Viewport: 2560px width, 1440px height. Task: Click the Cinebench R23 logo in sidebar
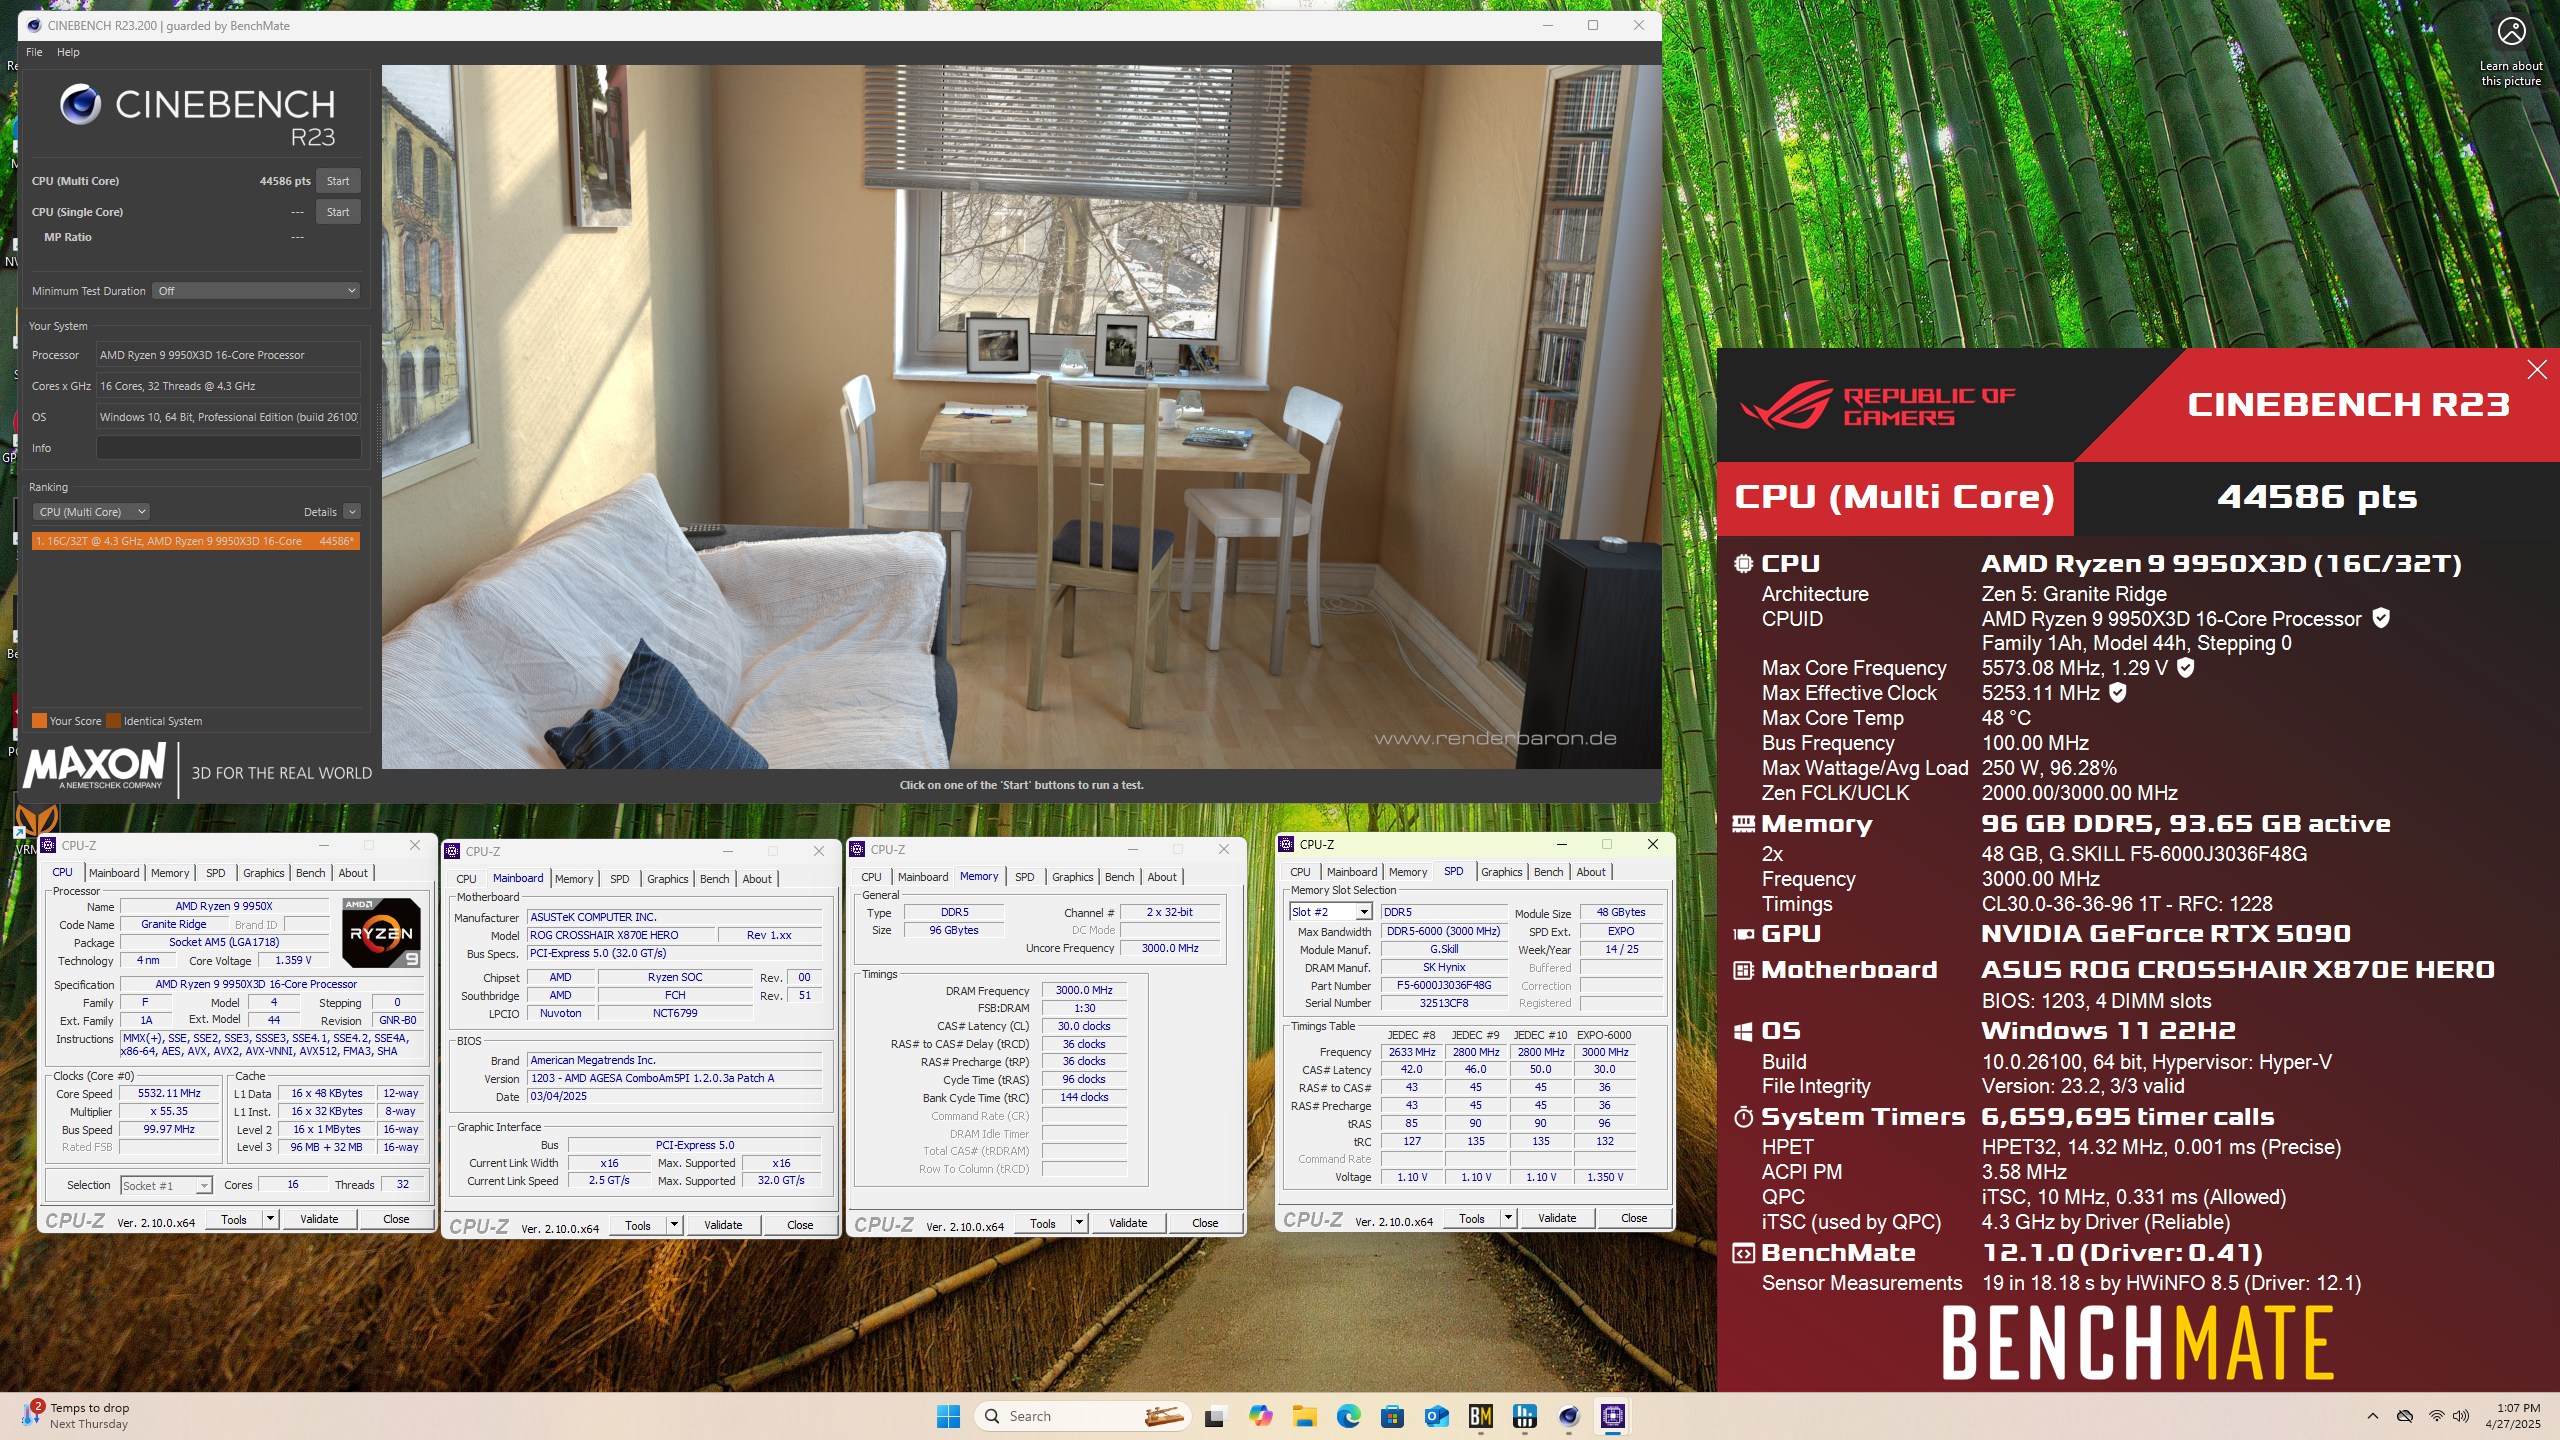pyautogui.click(x=198, y=116)
